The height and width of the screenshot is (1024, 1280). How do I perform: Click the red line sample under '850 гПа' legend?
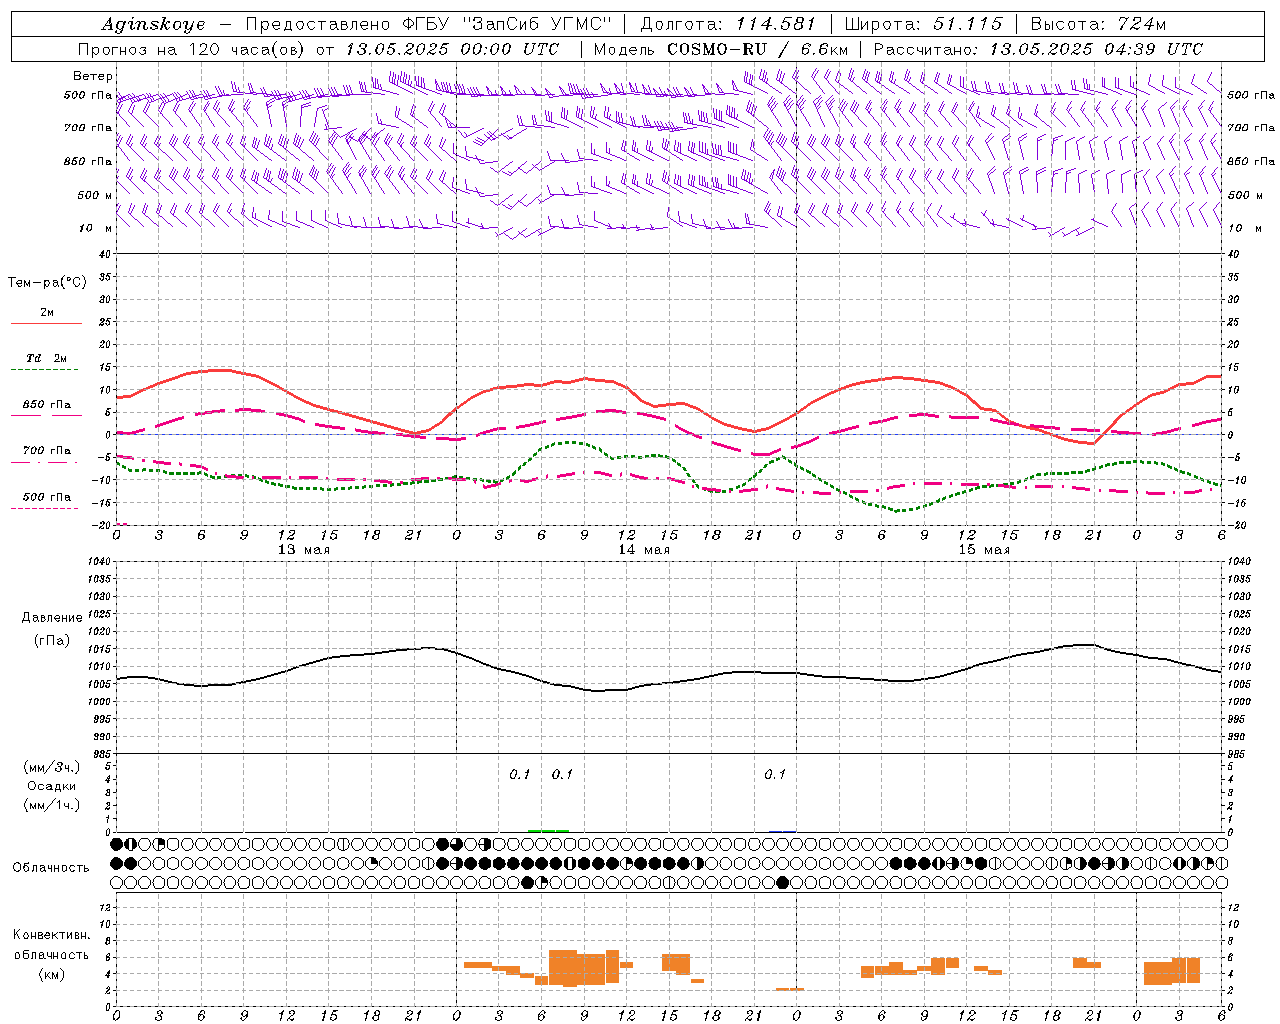(x=46, y=416)
